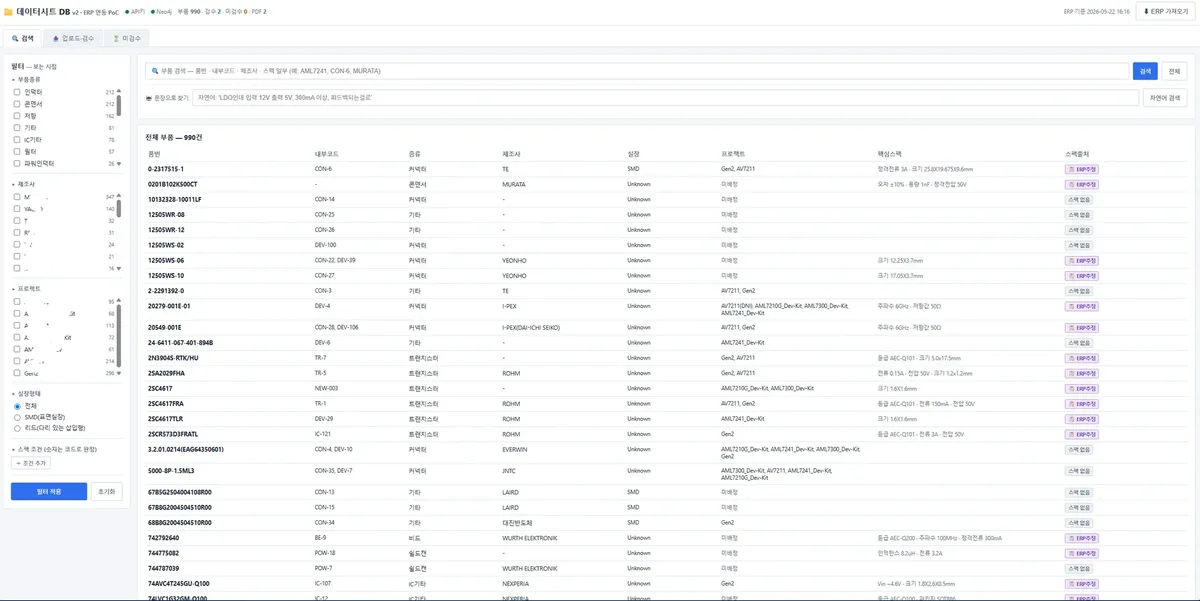Screen dimensions: 1200x601
Task: Click the ERP추정 badge on row 0-2317515-1
Action: tap(1081, 169)
